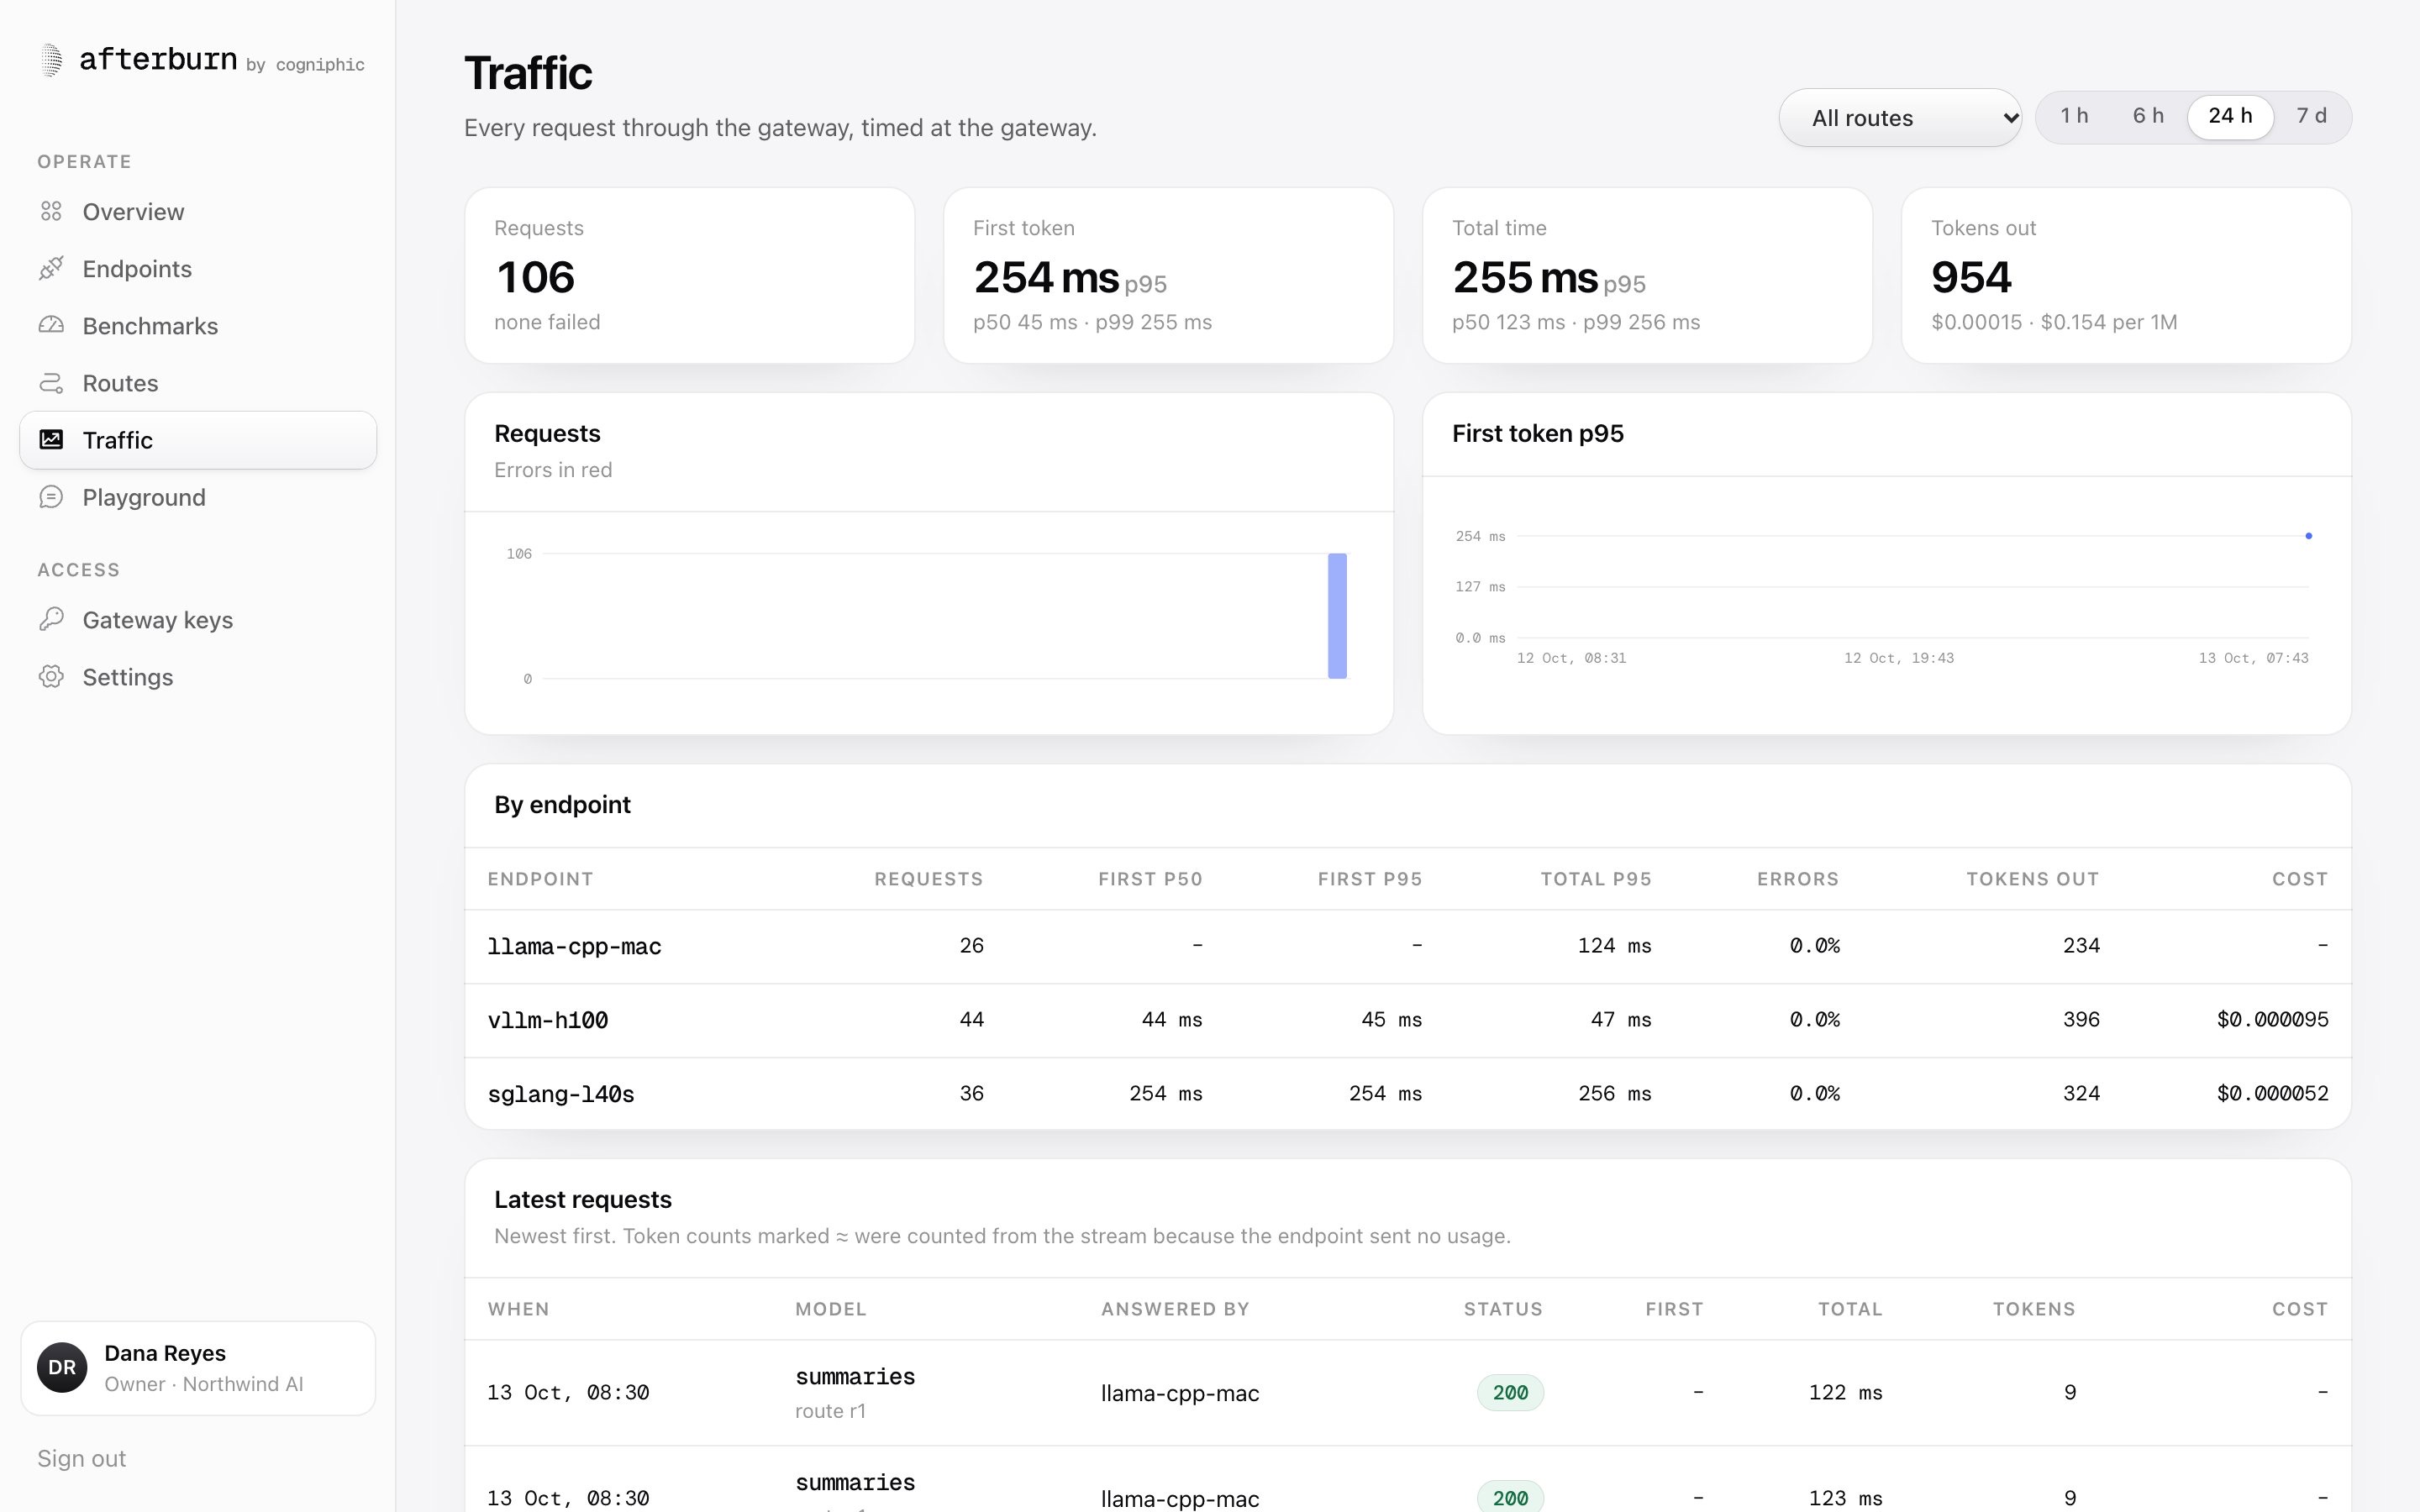This screenshot has height=1512, width=2420.
Task: Open Gateway keys page
Action: pos(198,619)
